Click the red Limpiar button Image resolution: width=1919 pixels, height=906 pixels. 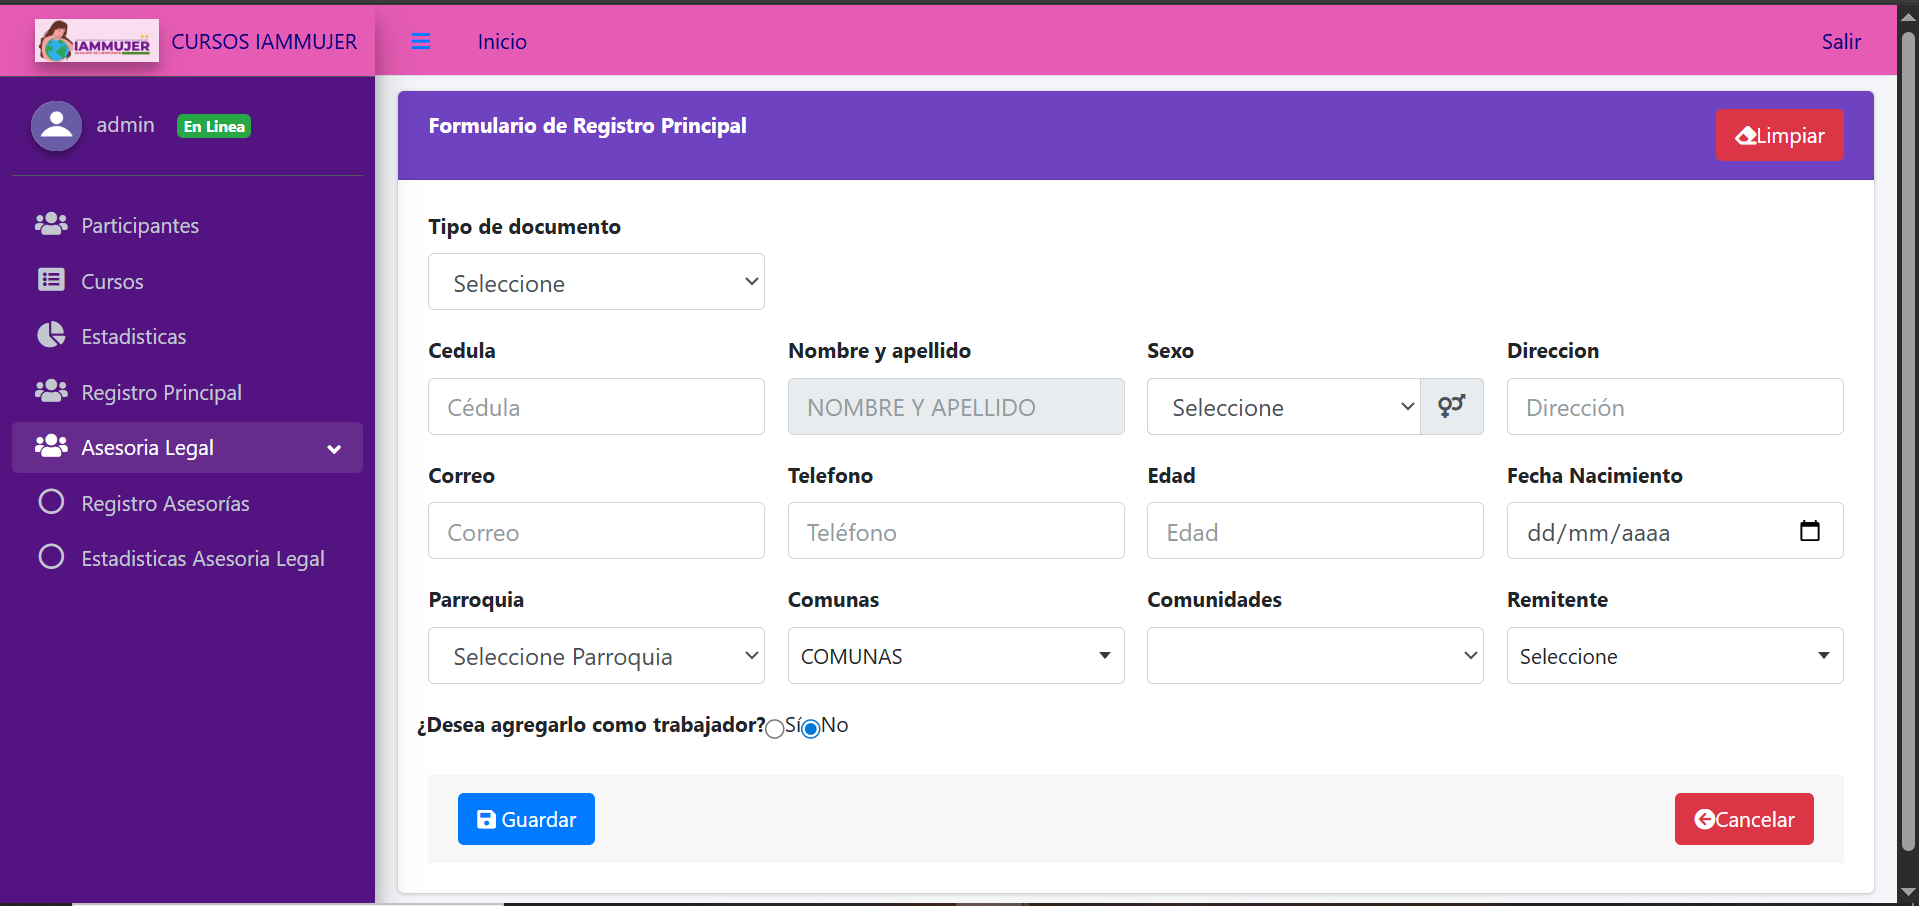point(1779,135)
